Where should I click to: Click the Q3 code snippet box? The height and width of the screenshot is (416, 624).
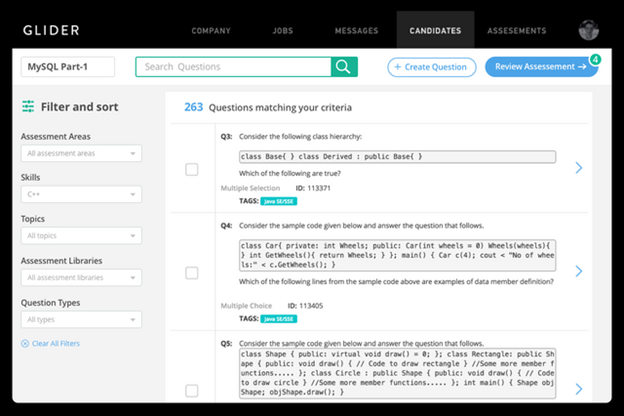[x=397, y=156]
